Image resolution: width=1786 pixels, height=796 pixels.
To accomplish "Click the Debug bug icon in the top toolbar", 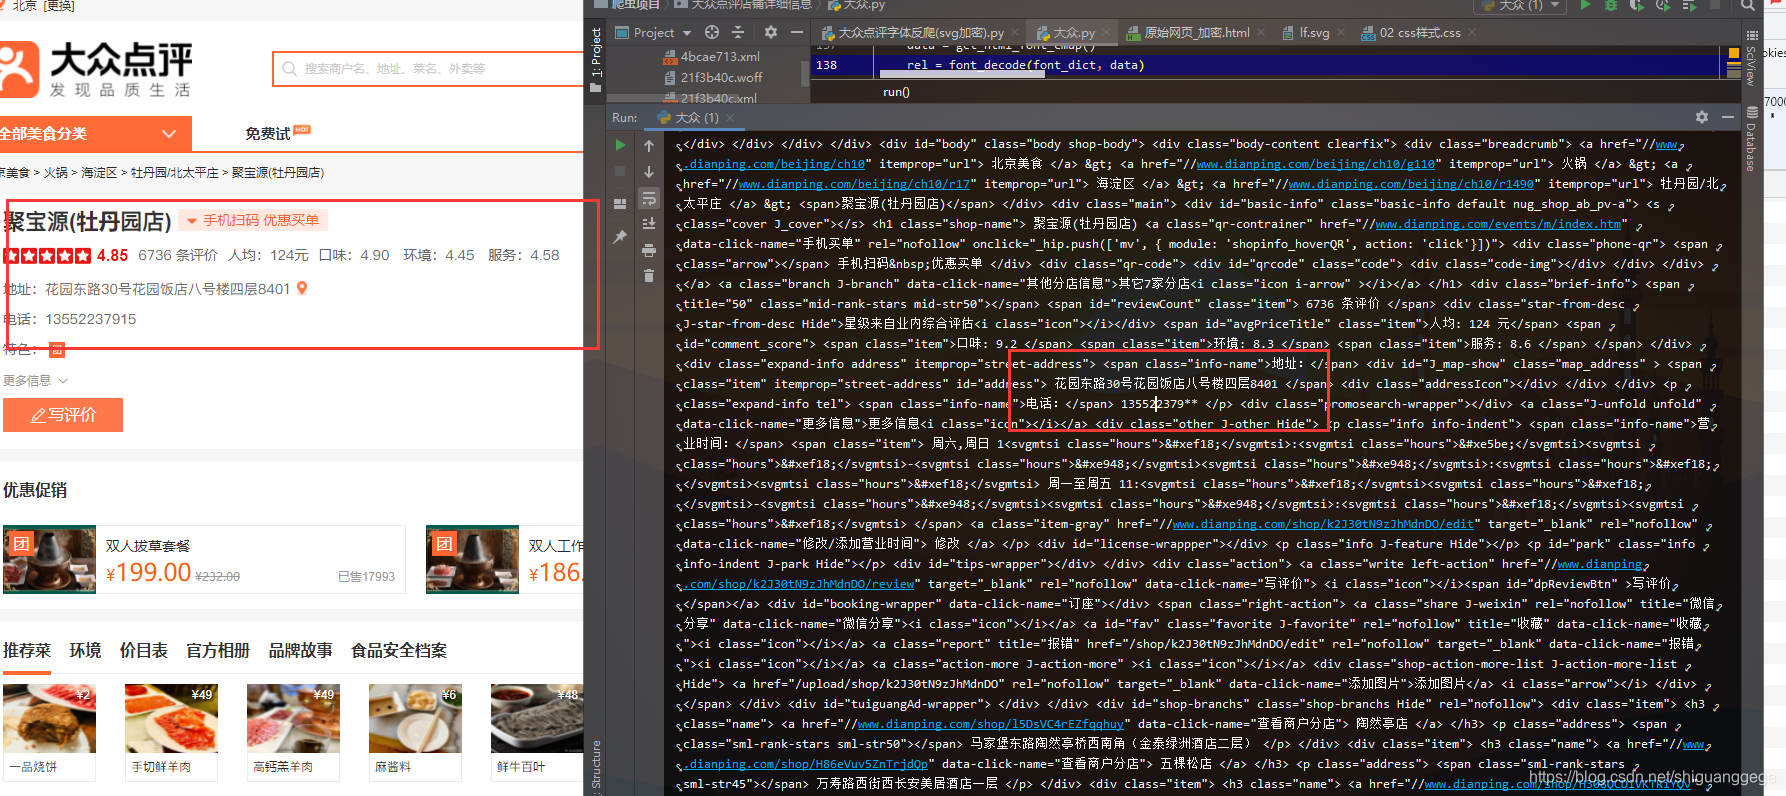I will click(1611, 5).
